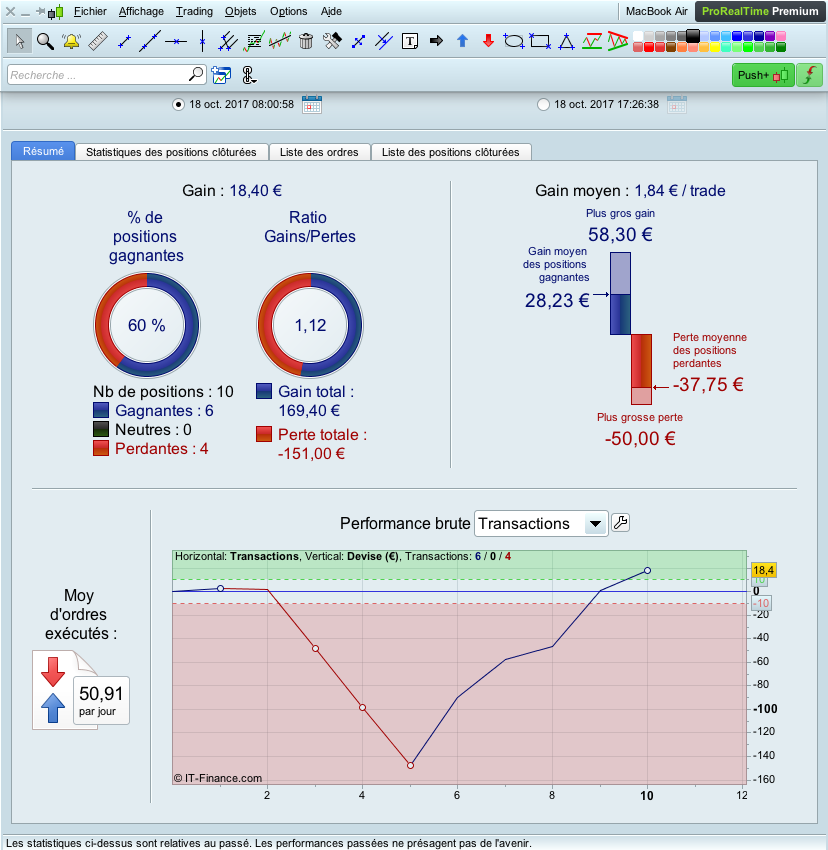Click the ProRealTime Premium button

(x=760, y=11)
